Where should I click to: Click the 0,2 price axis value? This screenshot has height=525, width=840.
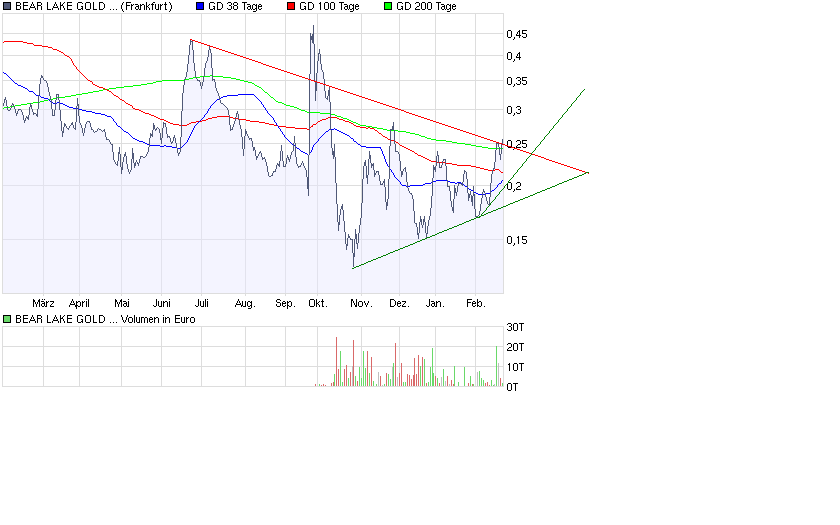(514, 186)
